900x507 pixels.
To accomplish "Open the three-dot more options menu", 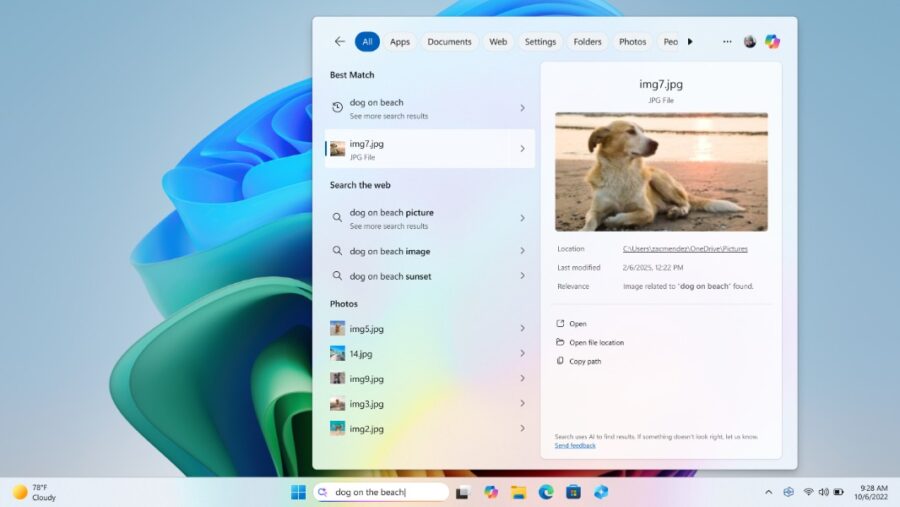I will tap(727, 41).
